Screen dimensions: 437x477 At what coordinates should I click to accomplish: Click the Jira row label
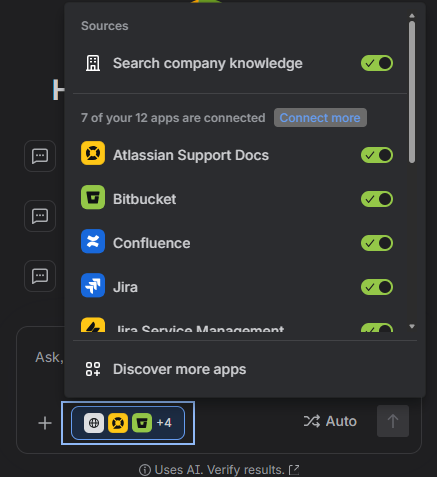click(125, 287)
